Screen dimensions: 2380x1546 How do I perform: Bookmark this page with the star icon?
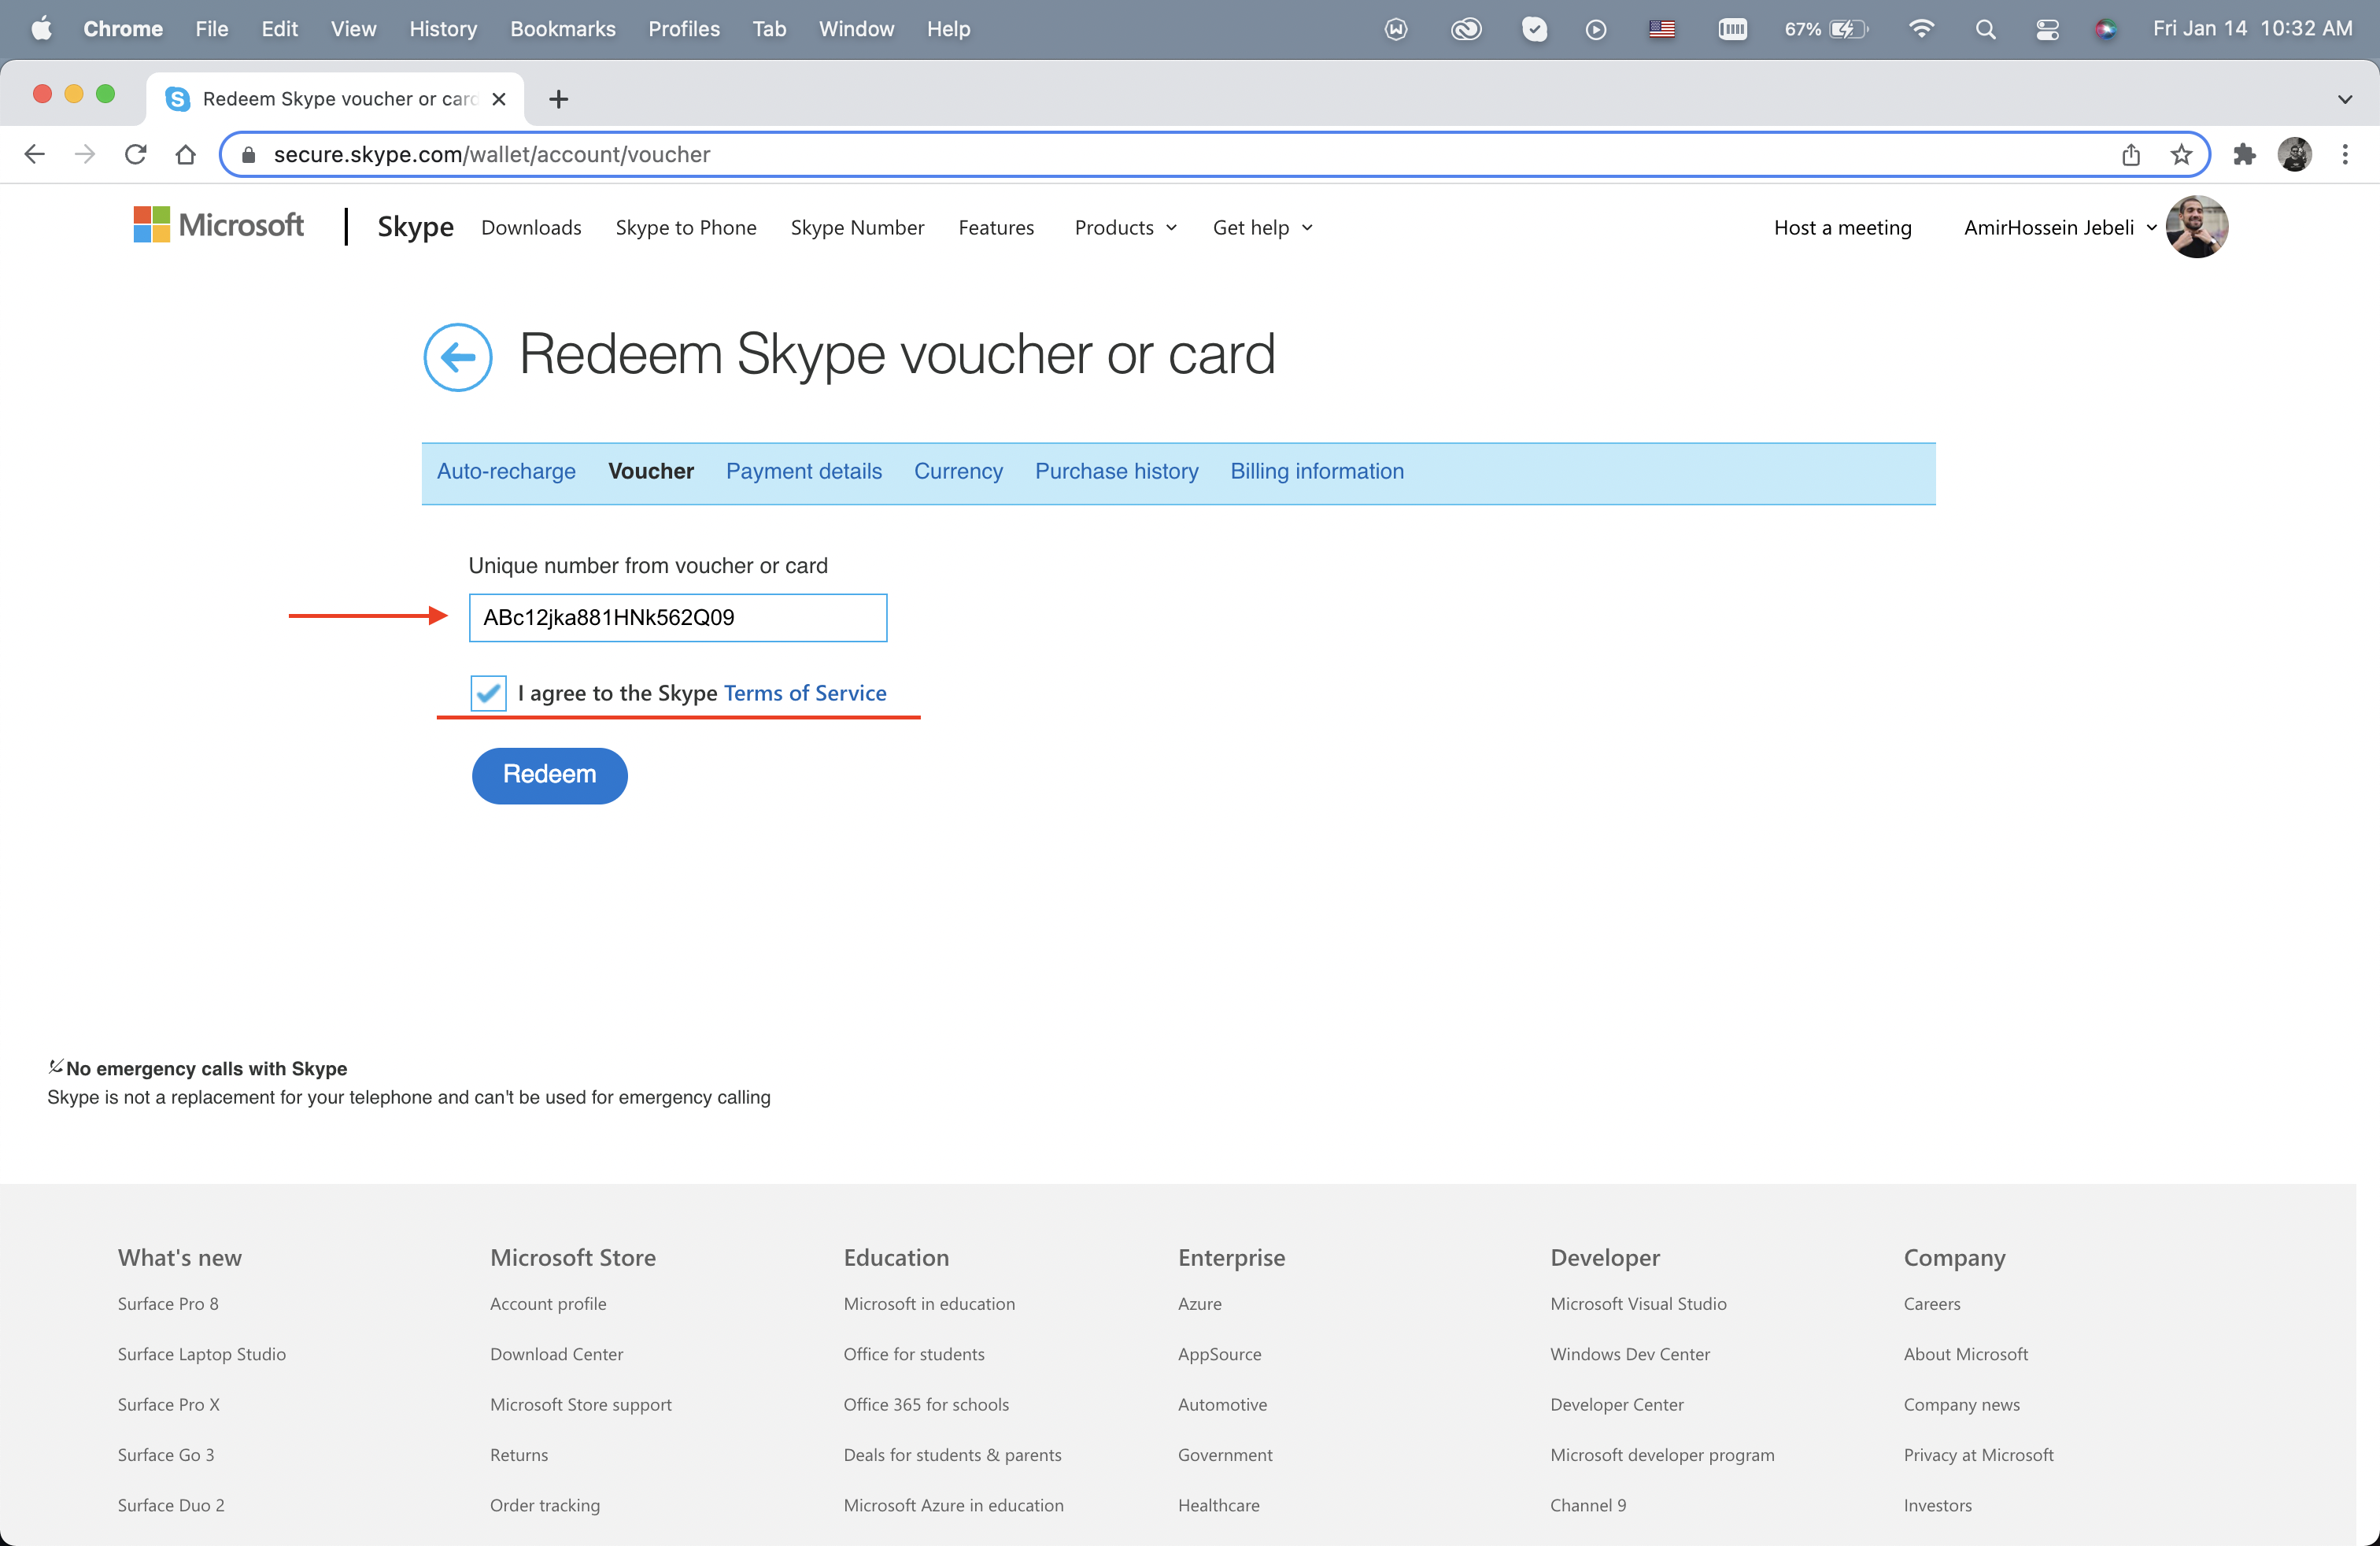(2181, 154)
